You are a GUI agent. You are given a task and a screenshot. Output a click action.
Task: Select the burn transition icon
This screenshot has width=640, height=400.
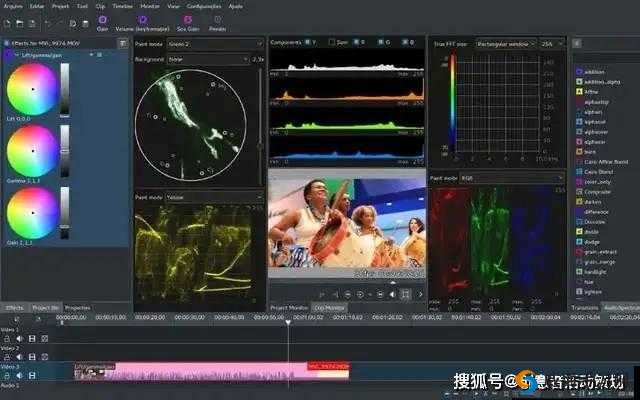[579, 151]
